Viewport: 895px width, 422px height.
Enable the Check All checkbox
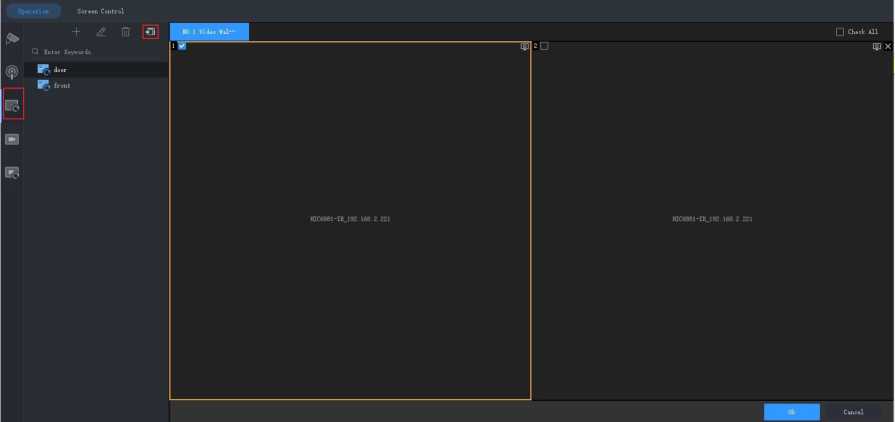(x=840, y=32)
